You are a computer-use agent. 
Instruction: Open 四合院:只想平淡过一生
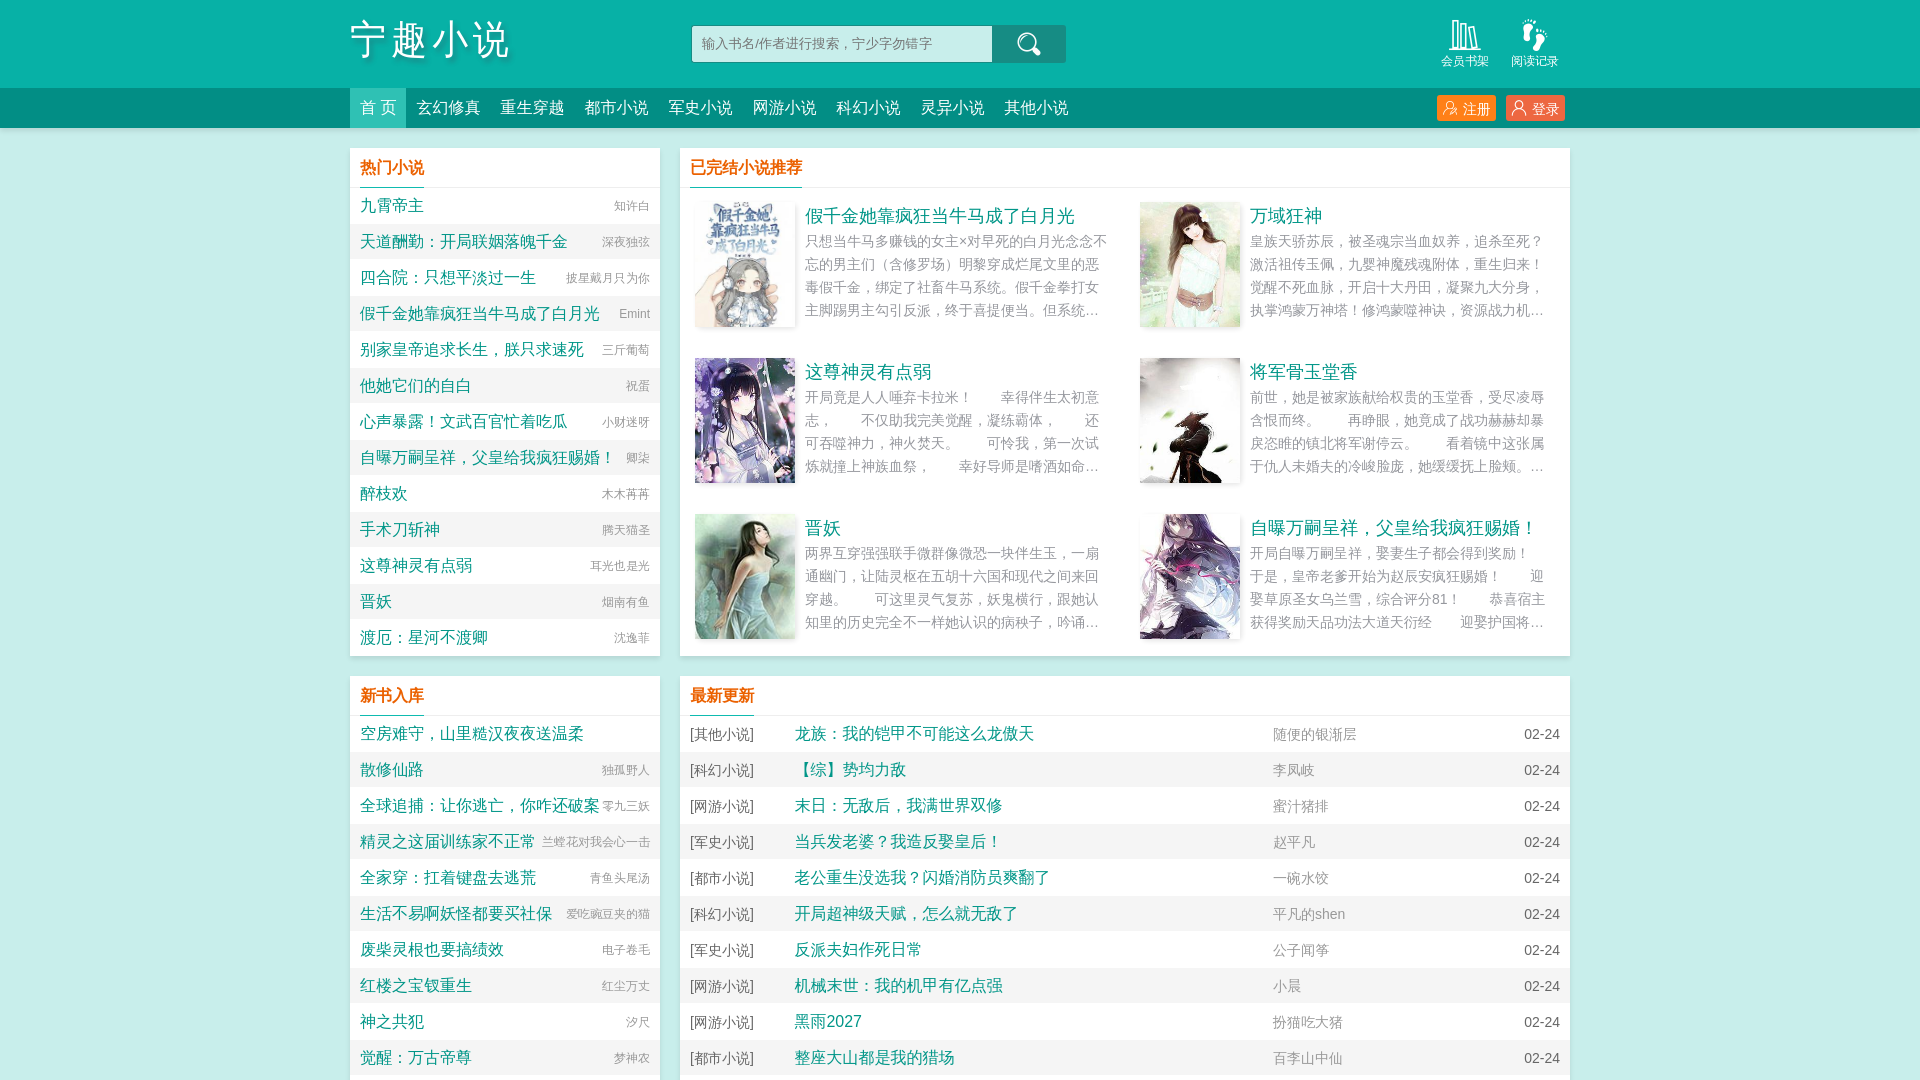(x=448, y=278)
